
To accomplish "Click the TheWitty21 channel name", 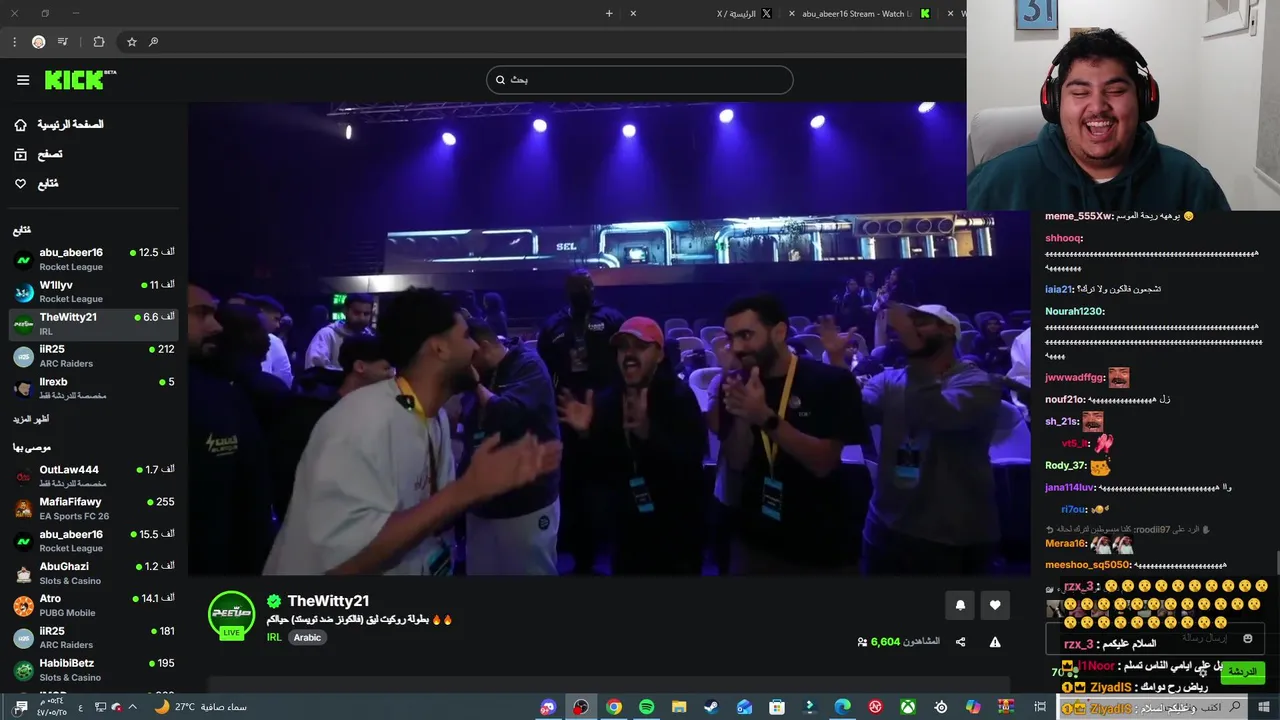I will tap(328, 601).
